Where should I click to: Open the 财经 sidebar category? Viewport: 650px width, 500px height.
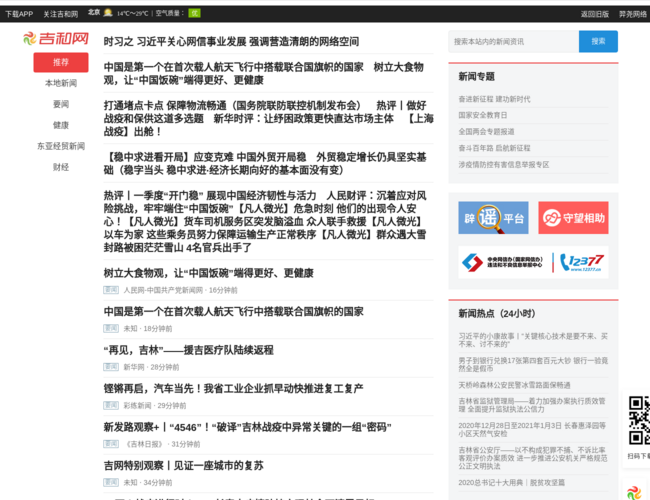coord(61,167)
